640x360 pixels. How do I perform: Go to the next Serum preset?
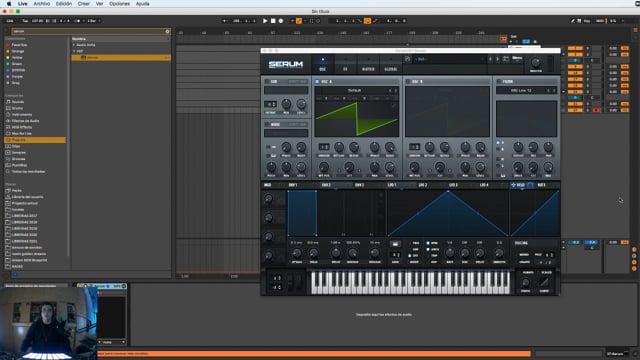(x=497, y=59)
